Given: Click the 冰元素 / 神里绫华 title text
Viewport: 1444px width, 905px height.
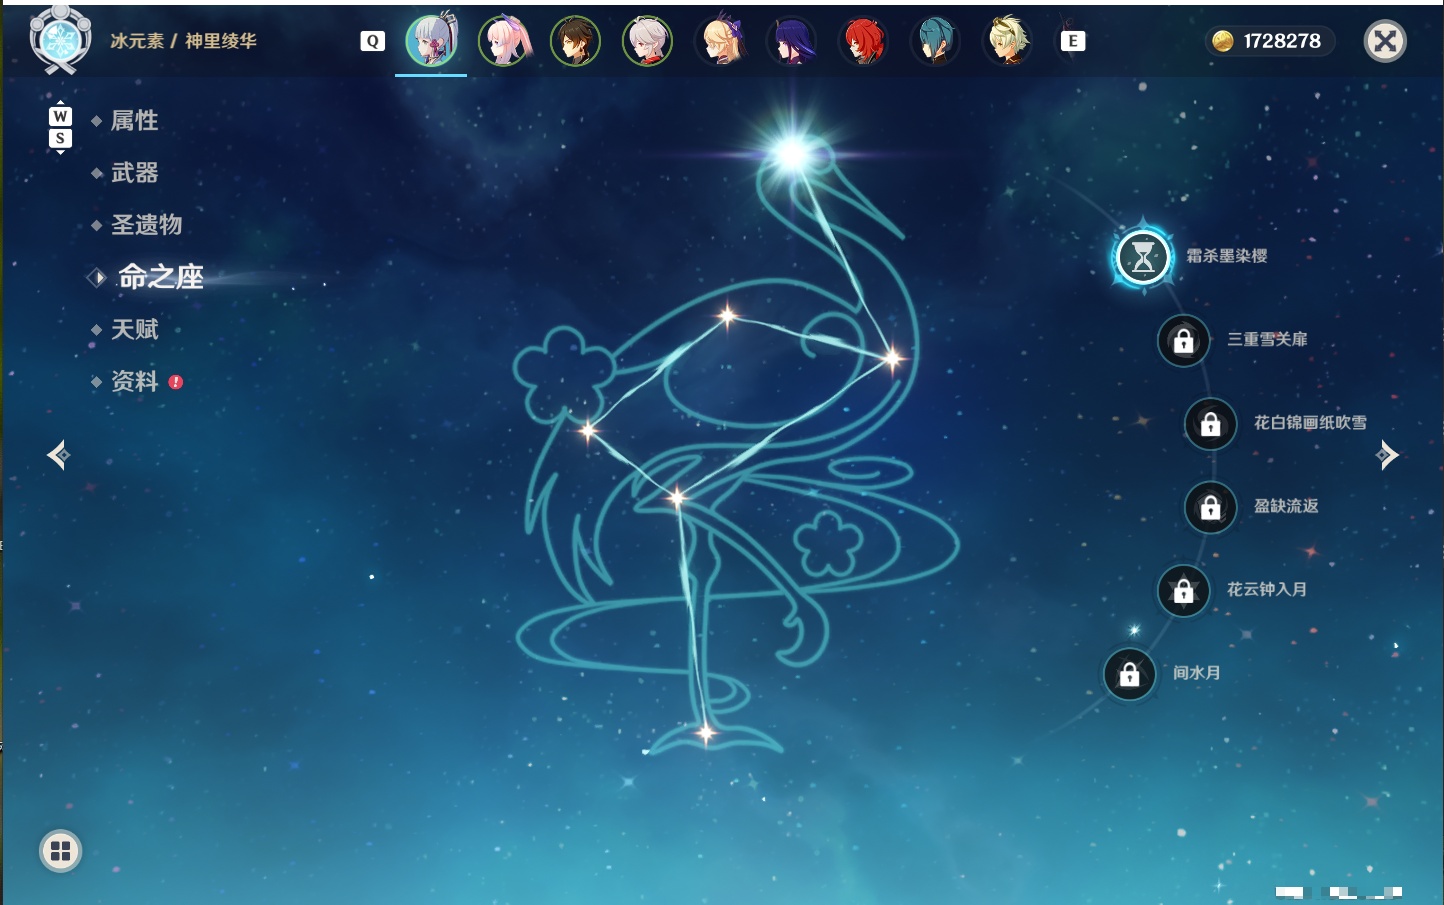Looking at the screenshot, I should [184, 41].
